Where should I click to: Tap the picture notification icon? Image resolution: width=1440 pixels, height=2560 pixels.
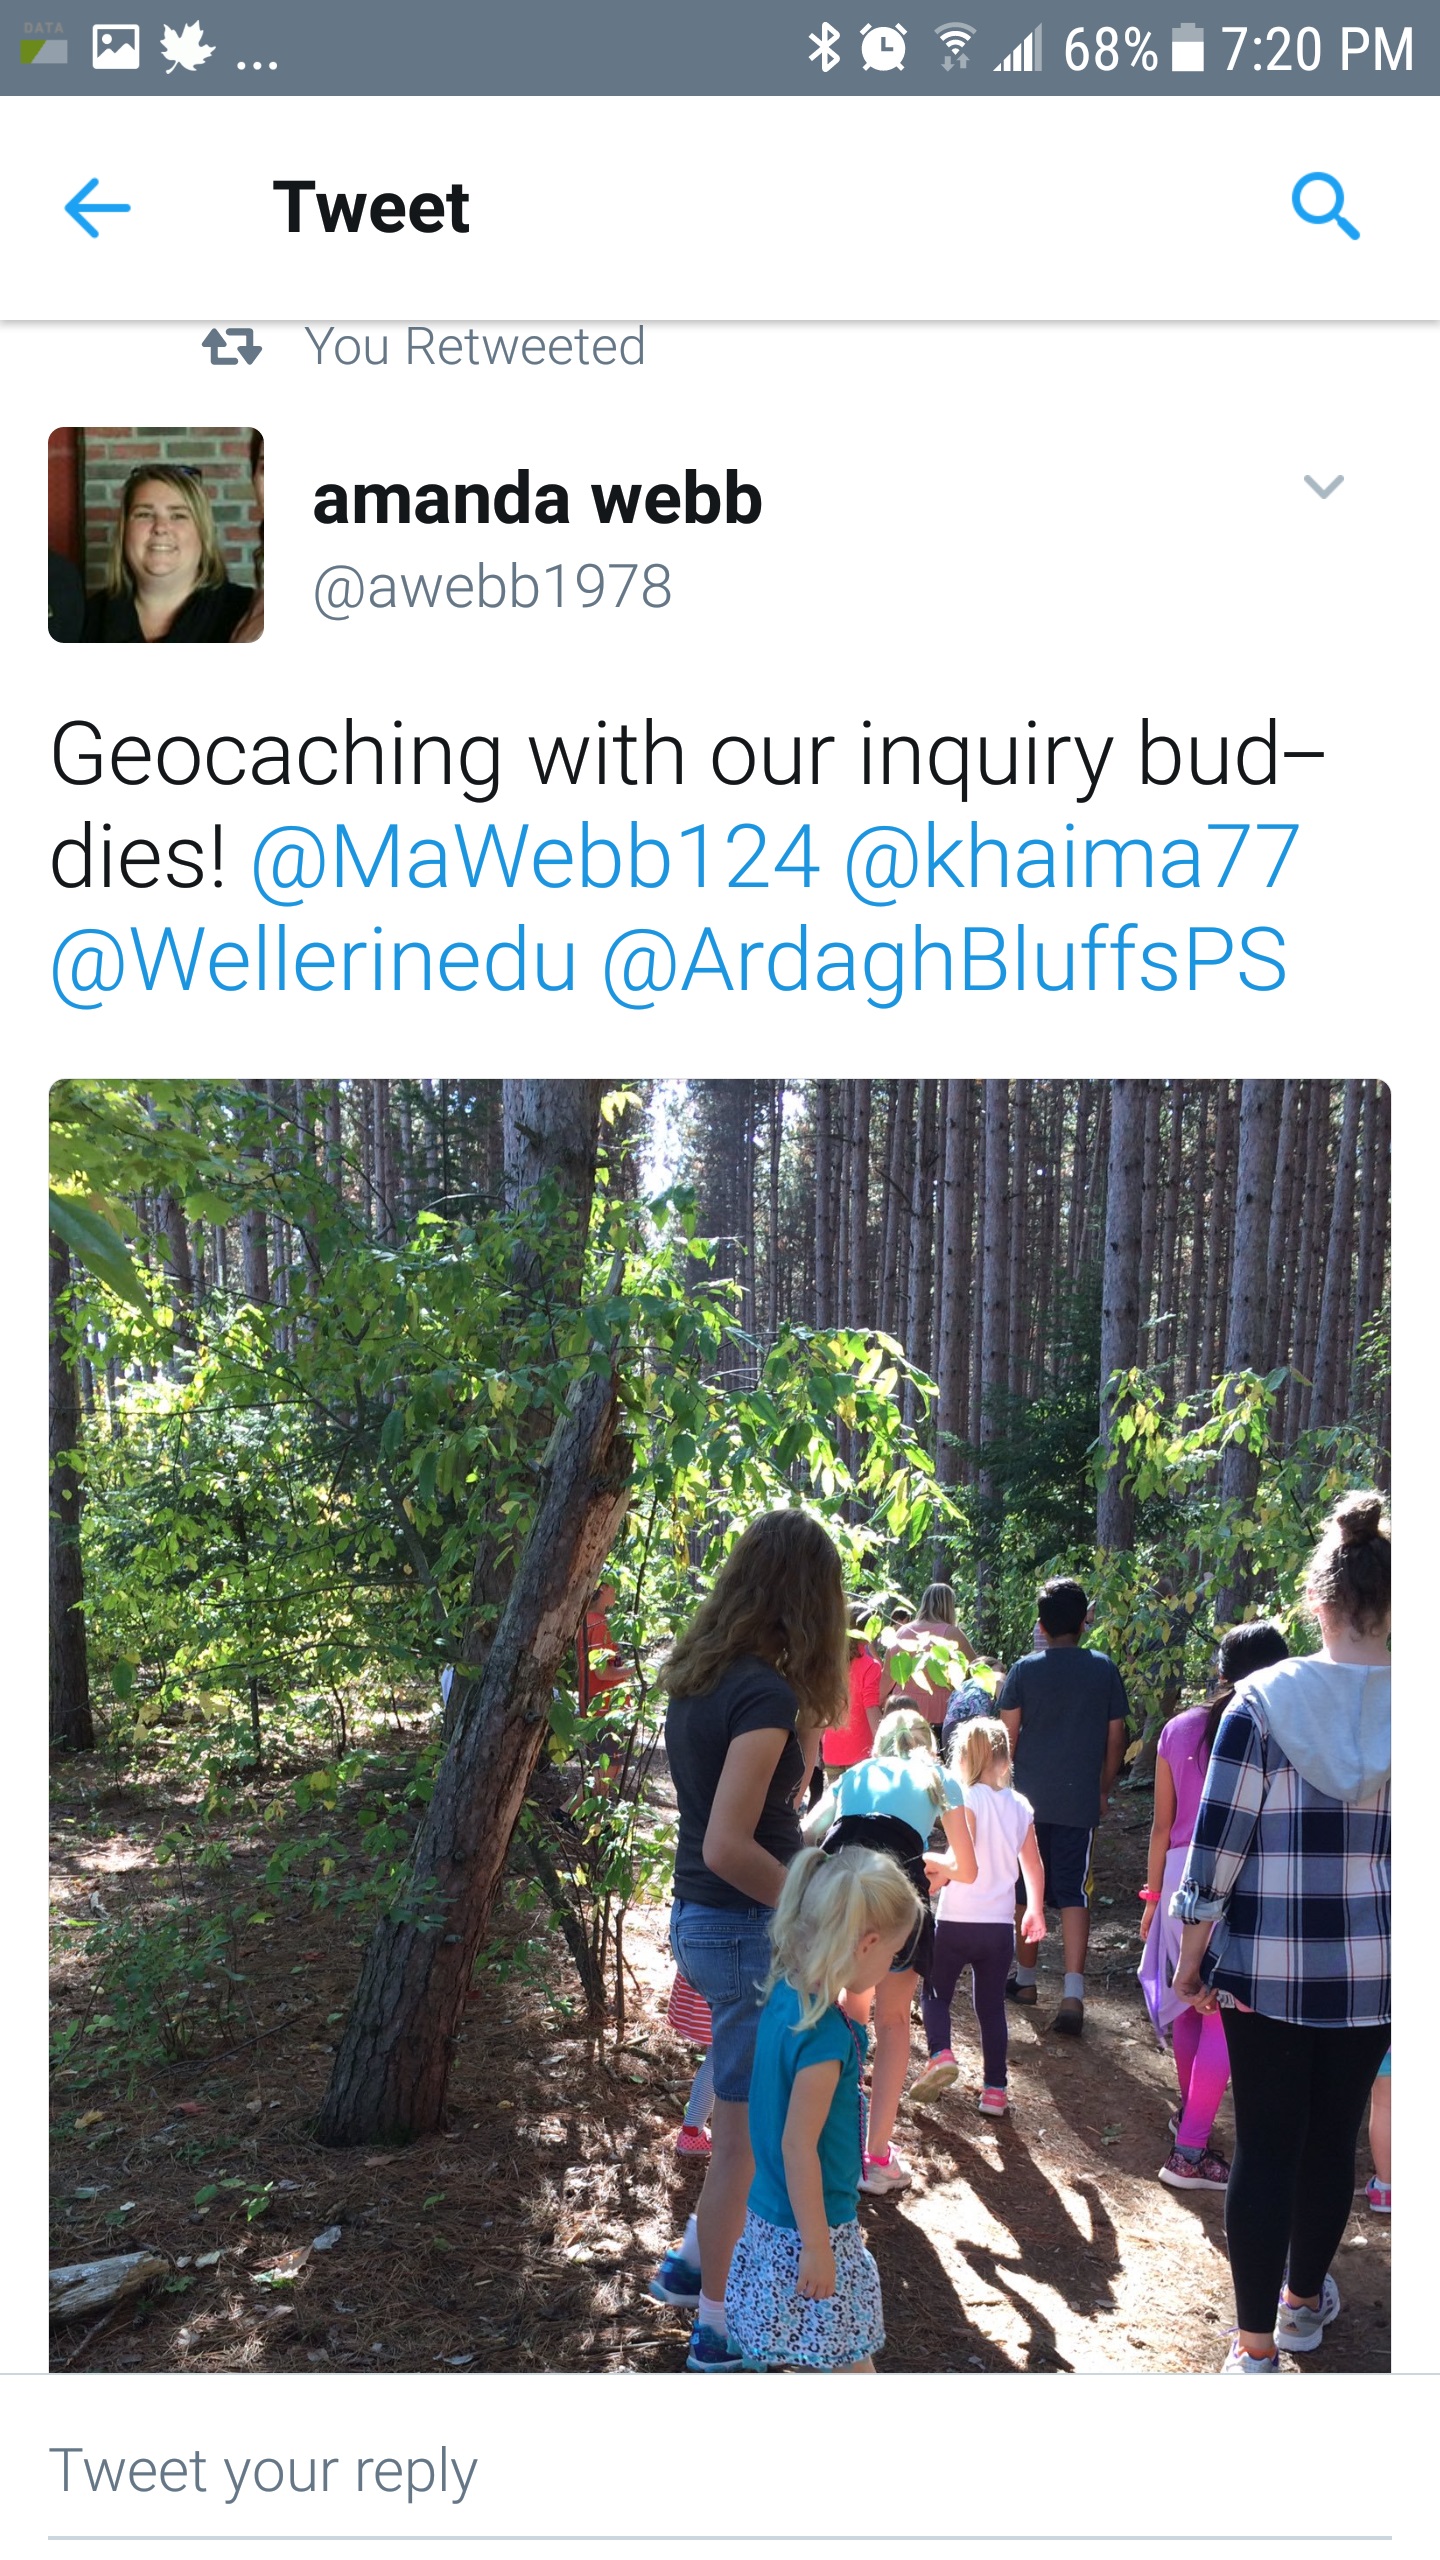point(115,47)
